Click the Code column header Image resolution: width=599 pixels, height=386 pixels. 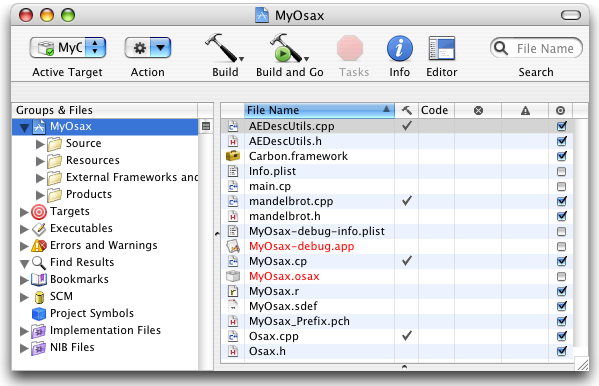point(436,110)
